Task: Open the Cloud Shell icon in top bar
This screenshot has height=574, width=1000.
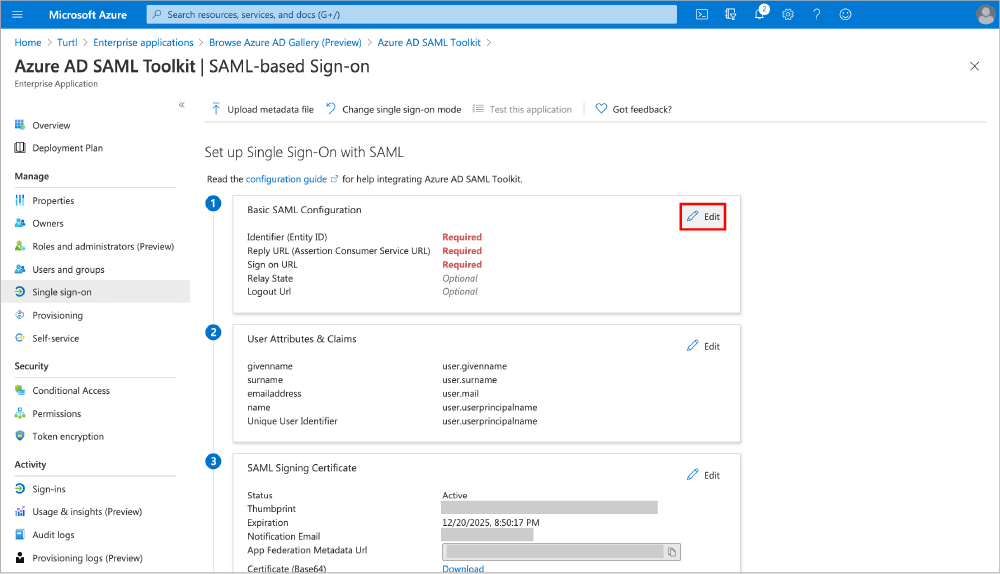Action: (702, 14)
